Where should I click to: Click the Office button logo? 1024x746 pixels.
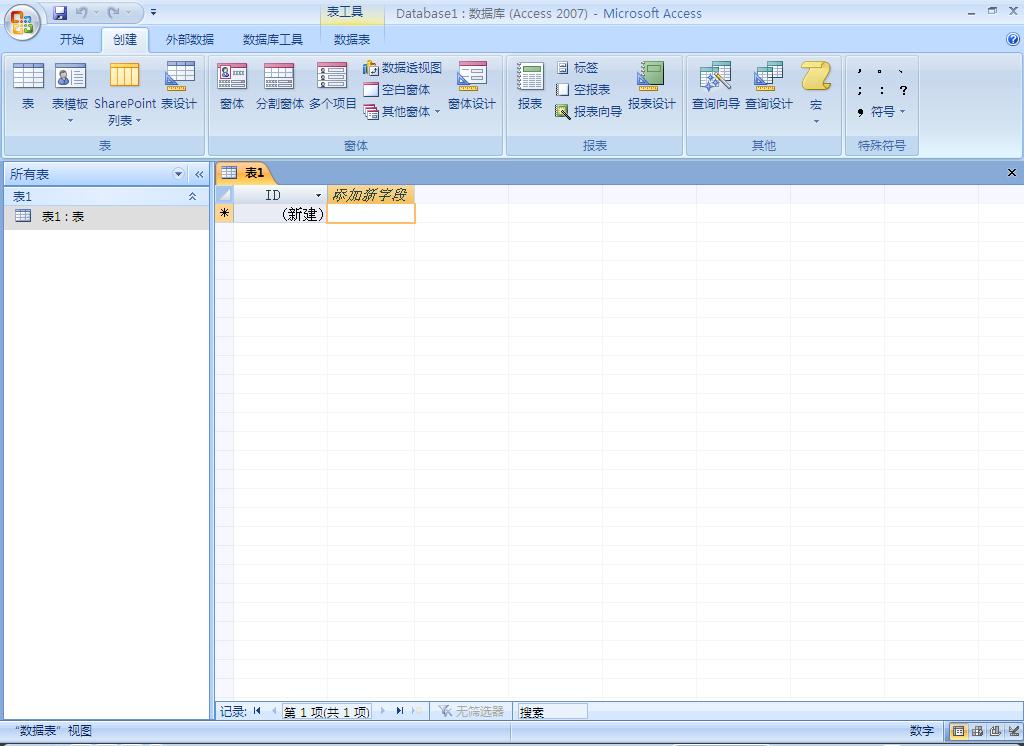22,22
